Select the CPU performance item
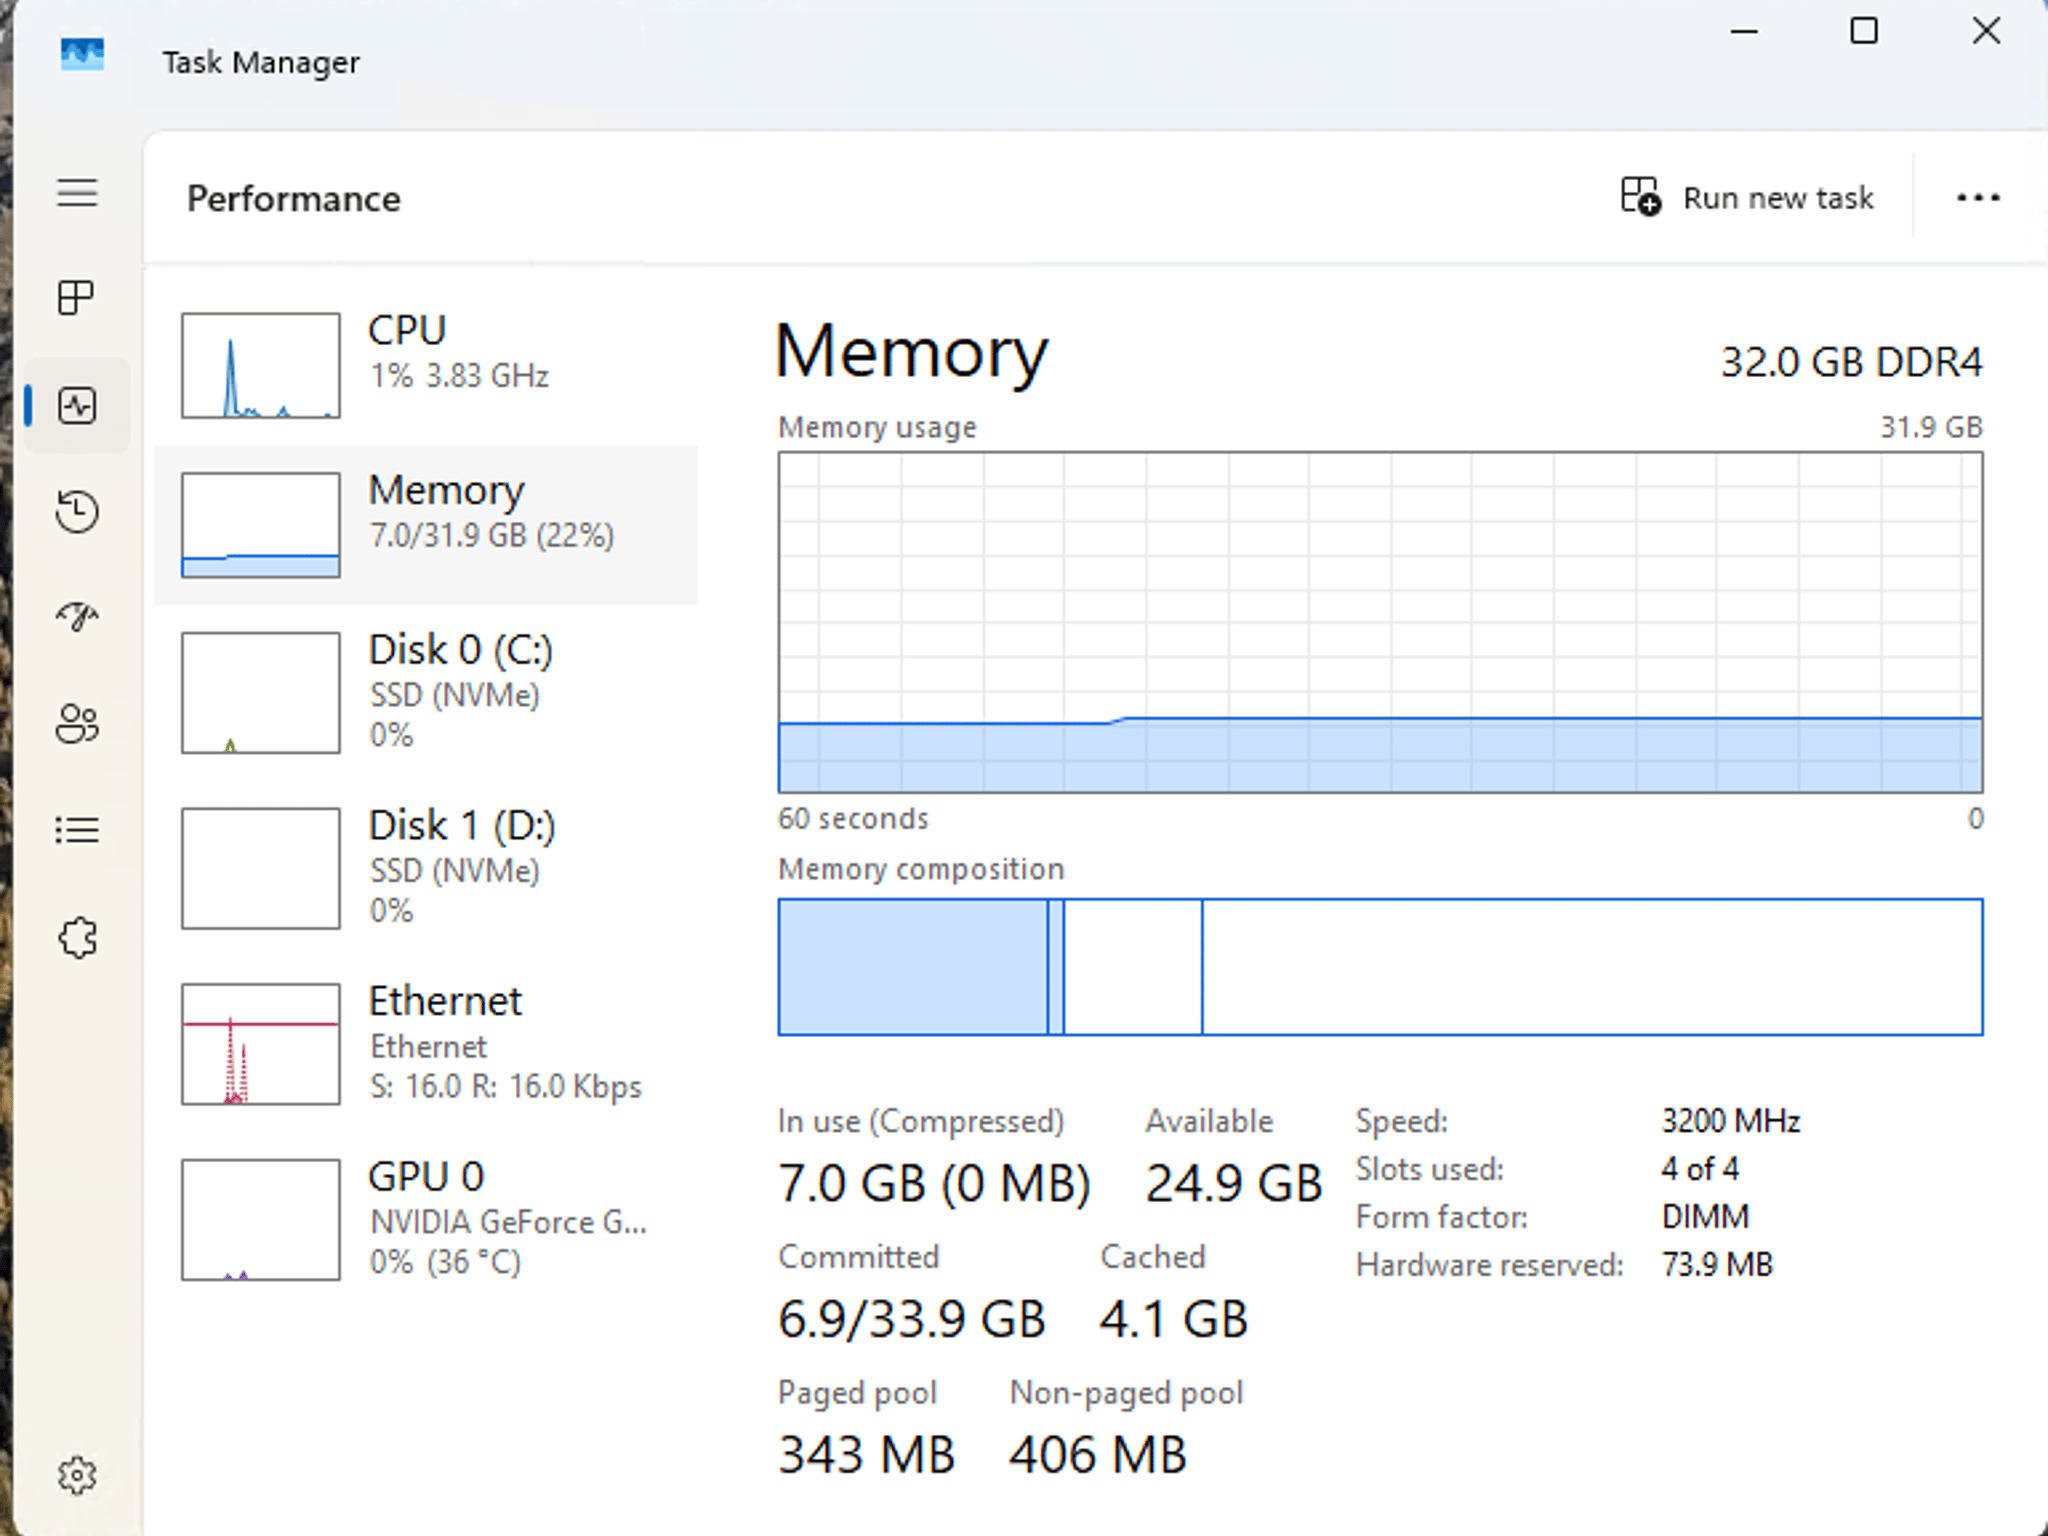 [426, 365]
